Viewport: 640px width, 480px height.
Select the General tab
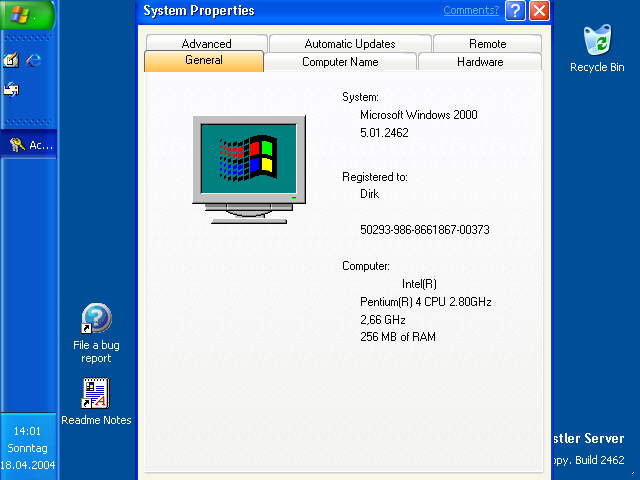(x=204, y=61)
